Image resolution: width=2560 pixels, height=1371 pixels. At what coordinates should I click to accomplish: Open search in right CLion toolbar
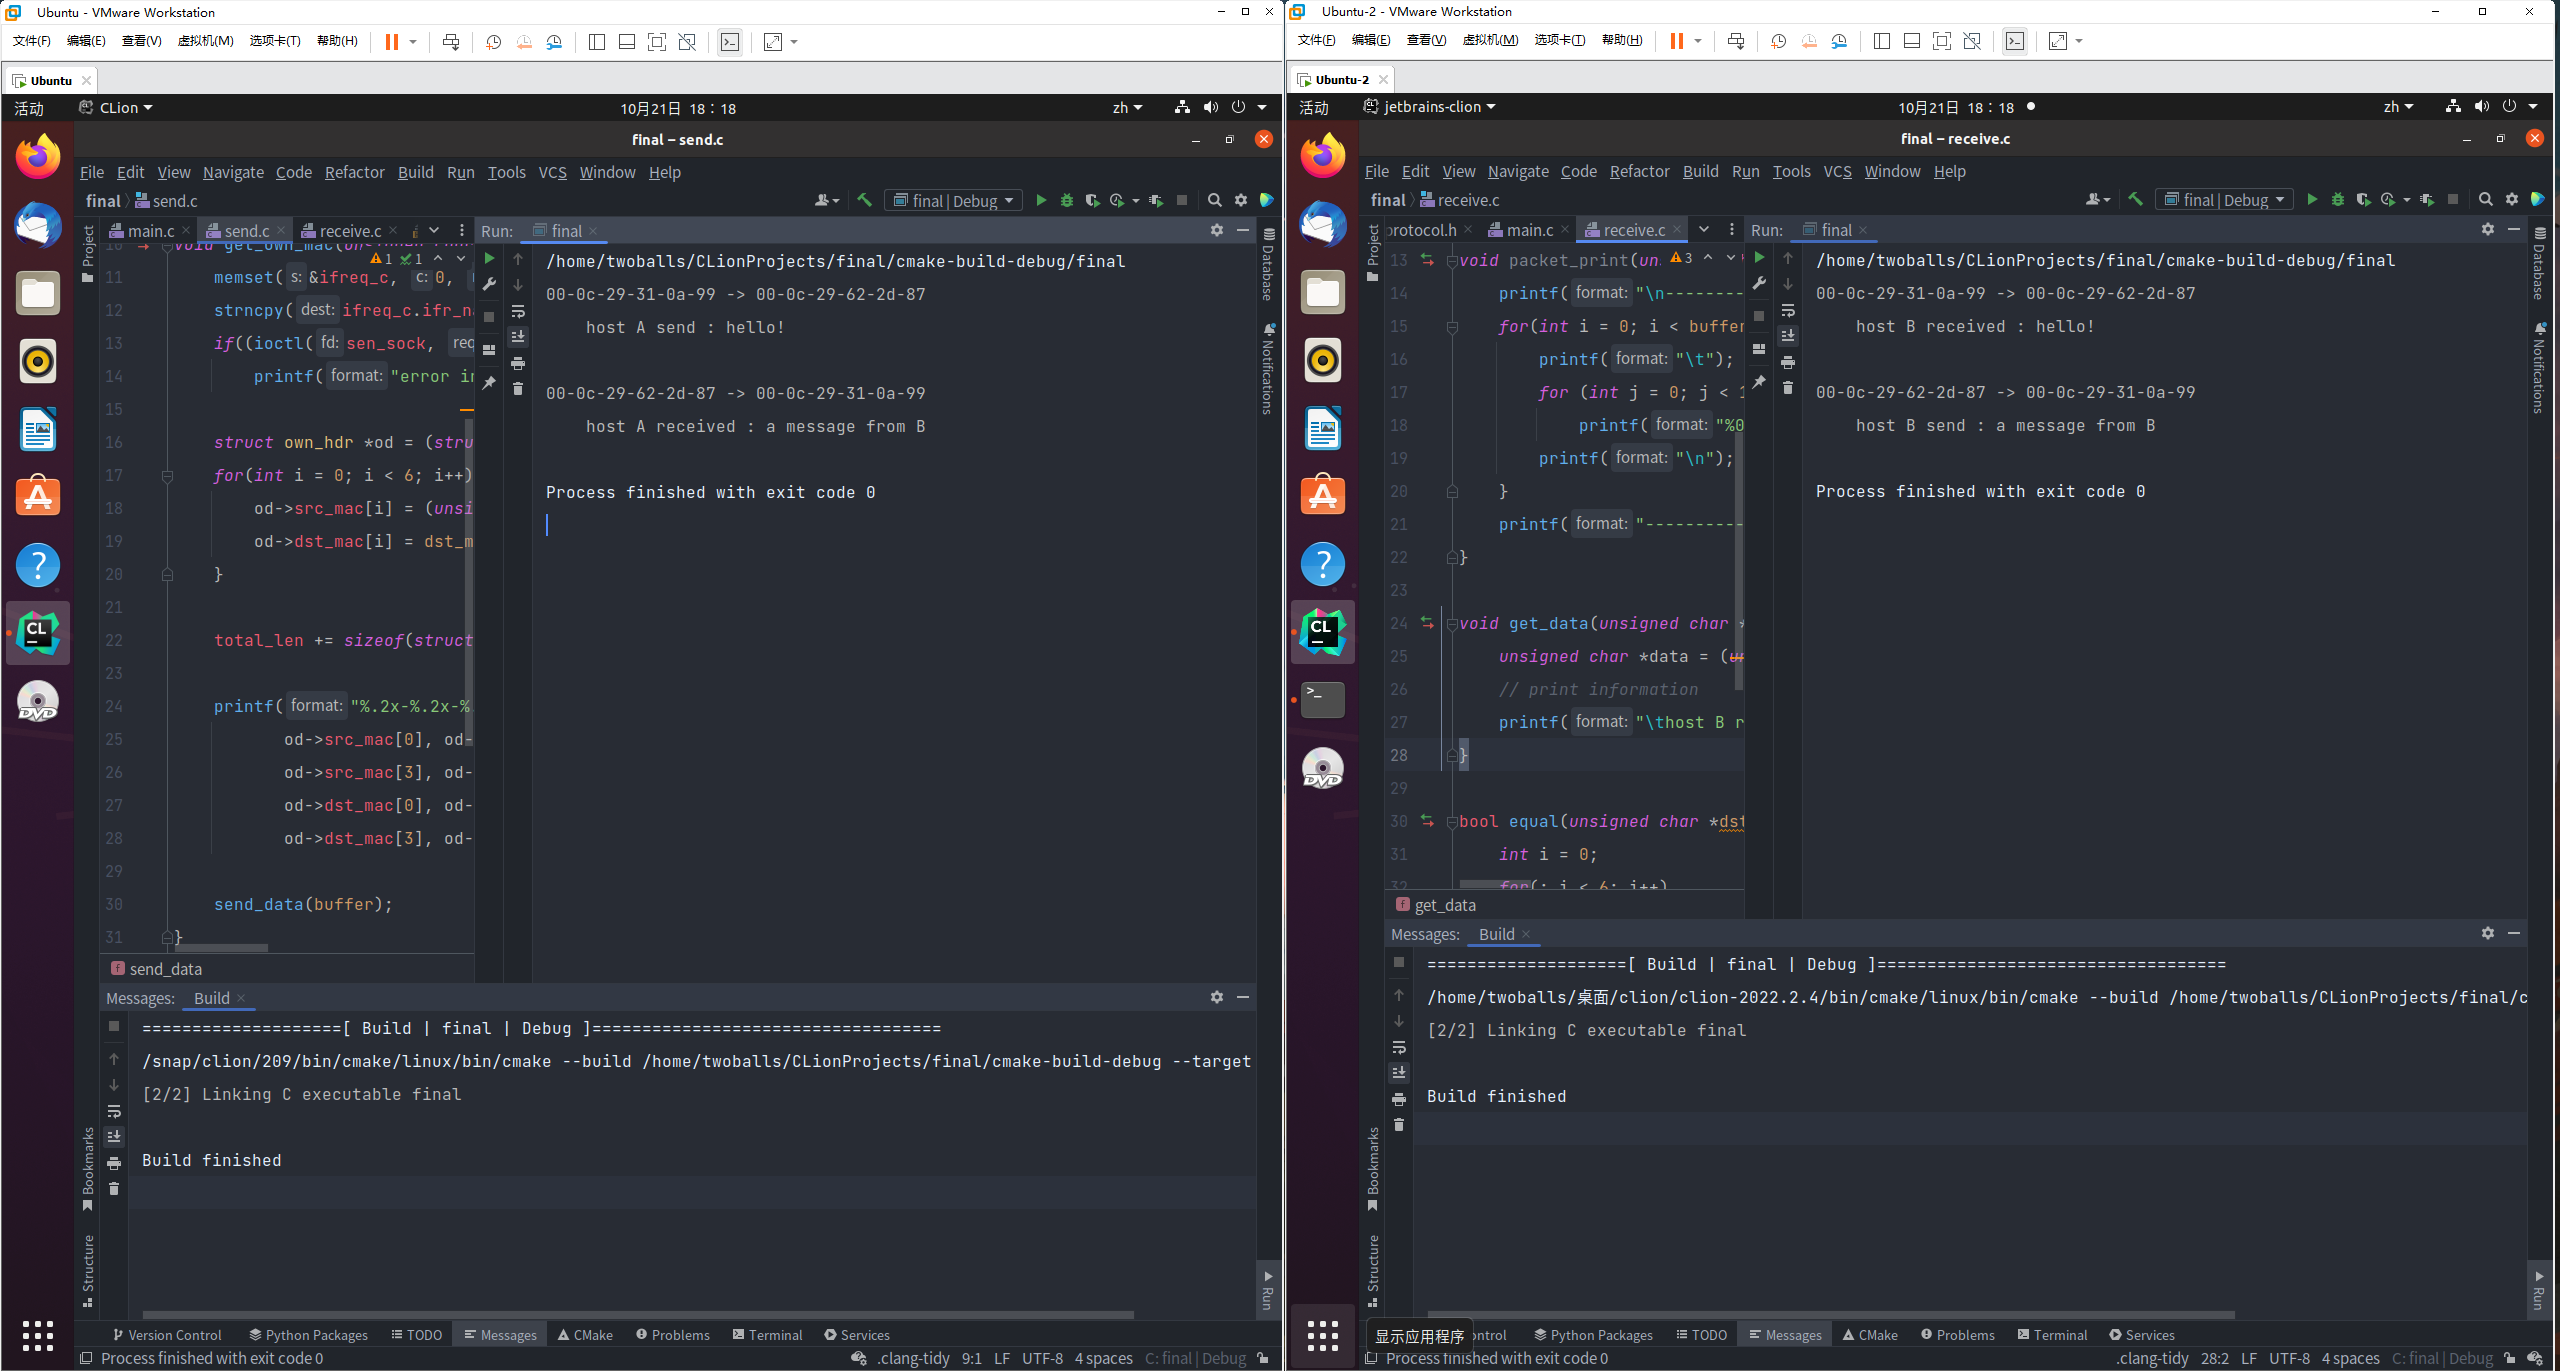click(2486, 200)
